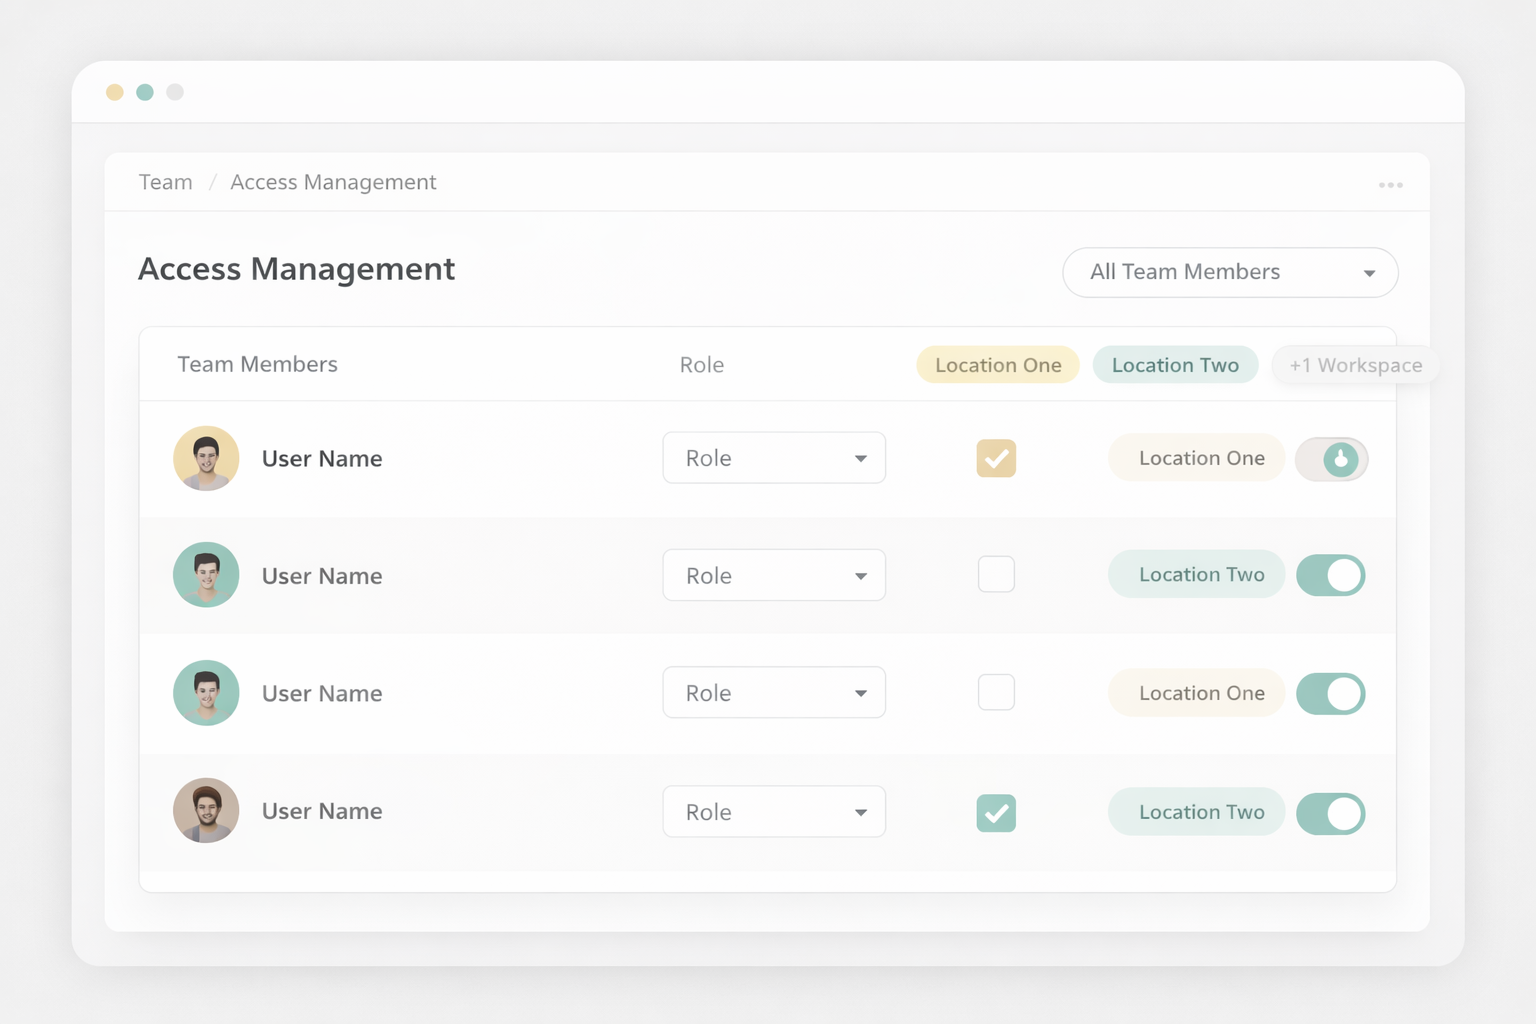Image resolution: width=1536 pixels, height=1024 pixels.
Task: Open the options menu via the ellipsis icon
Action: pos(1391,183)
